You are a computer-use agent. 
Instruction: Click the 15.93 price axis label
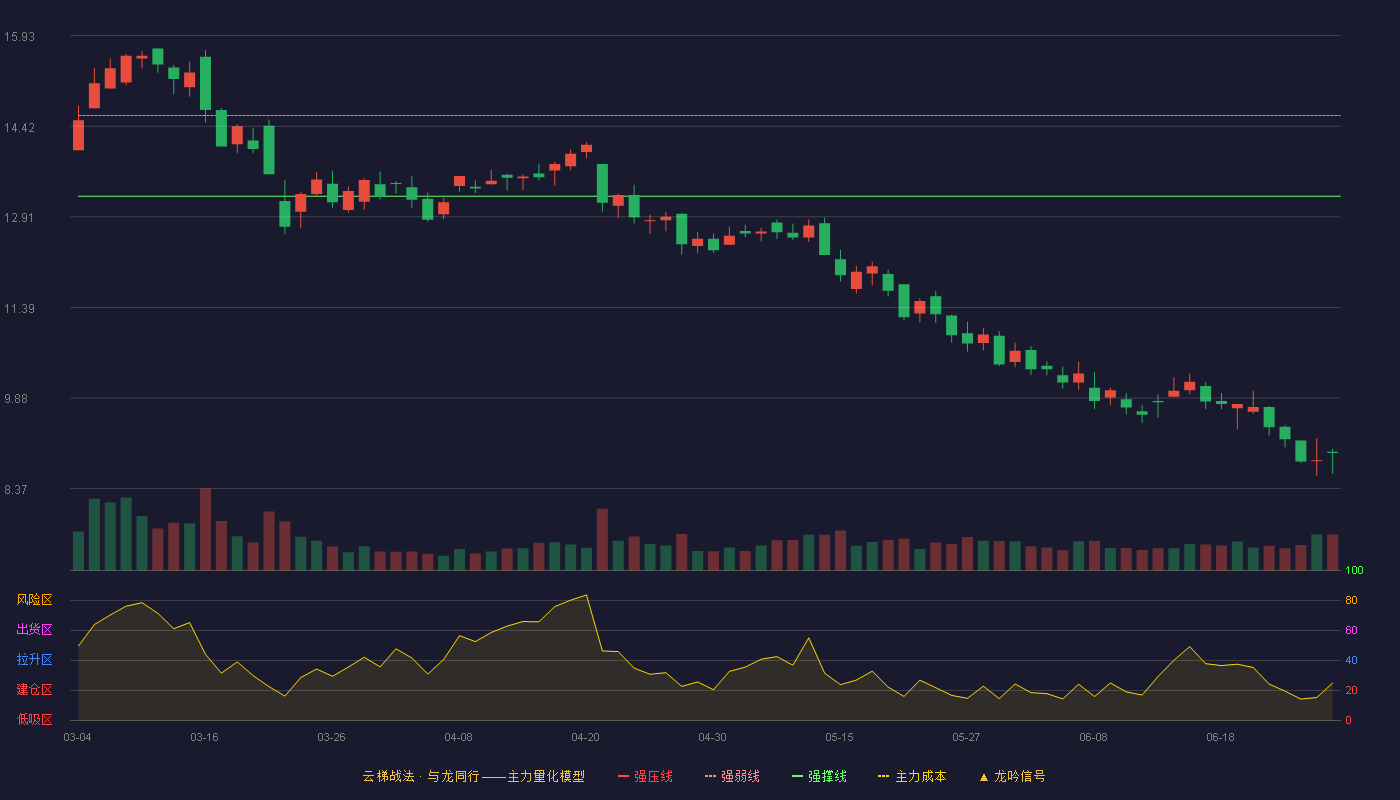pos(19,37)
